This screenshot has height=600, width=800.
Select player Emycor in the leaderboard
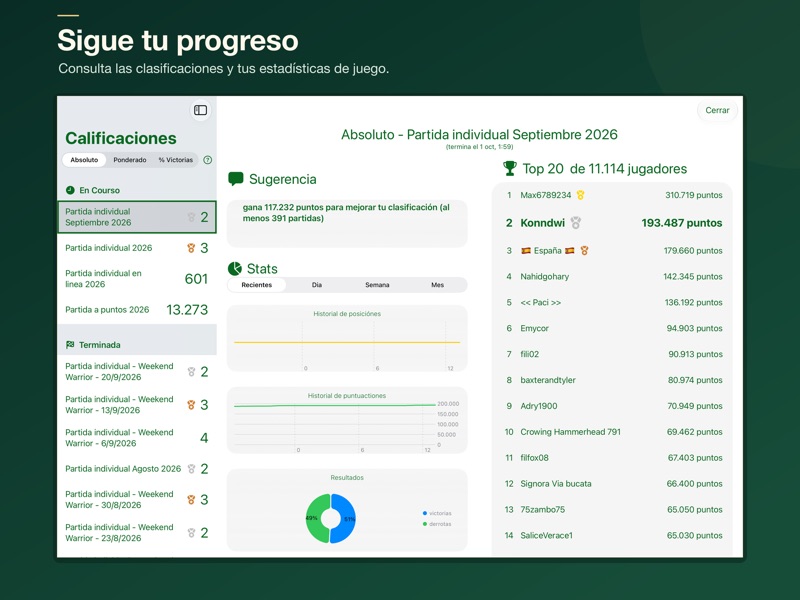tap(613, 328)
